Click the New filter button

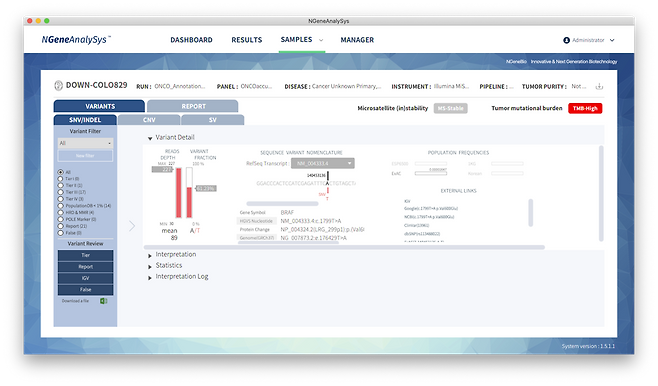point(85,156)
